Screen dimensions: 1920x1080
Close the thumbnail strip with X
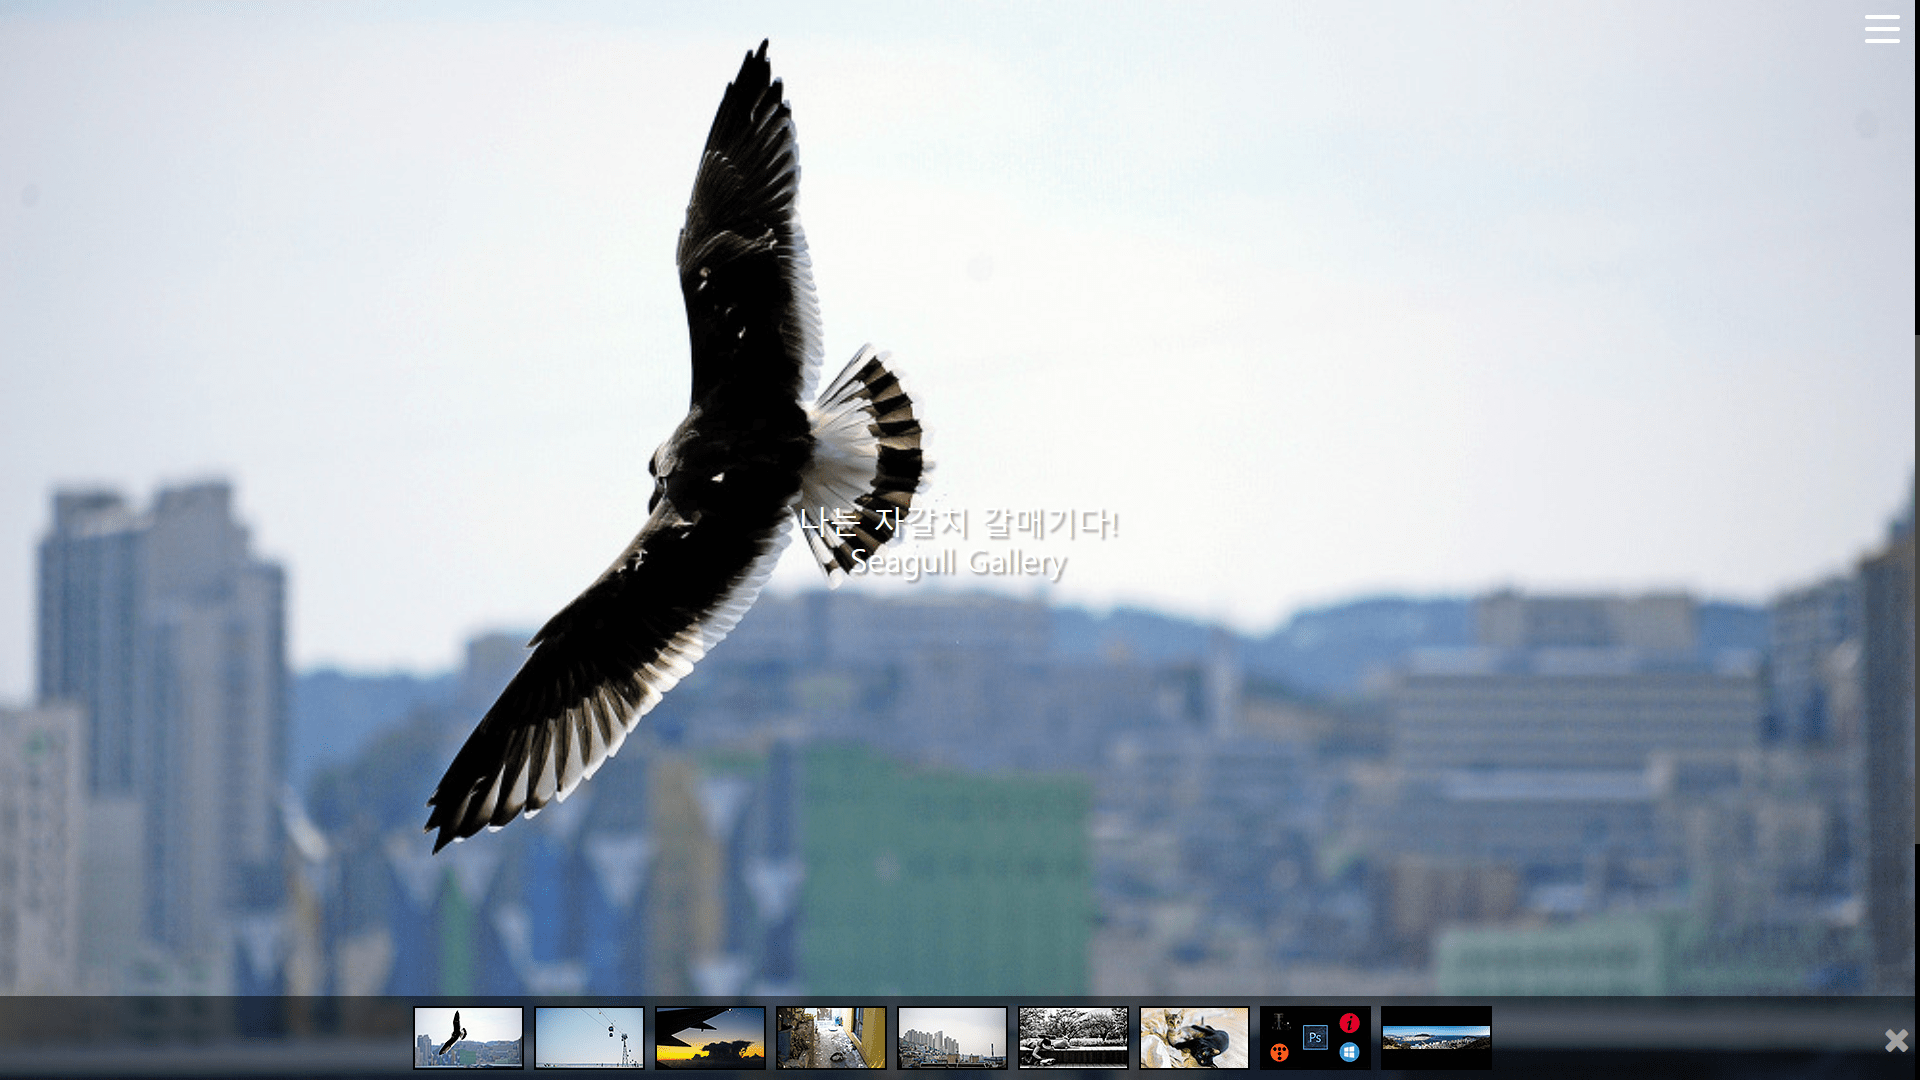pyautogui.click(x=1896, y=1040)
